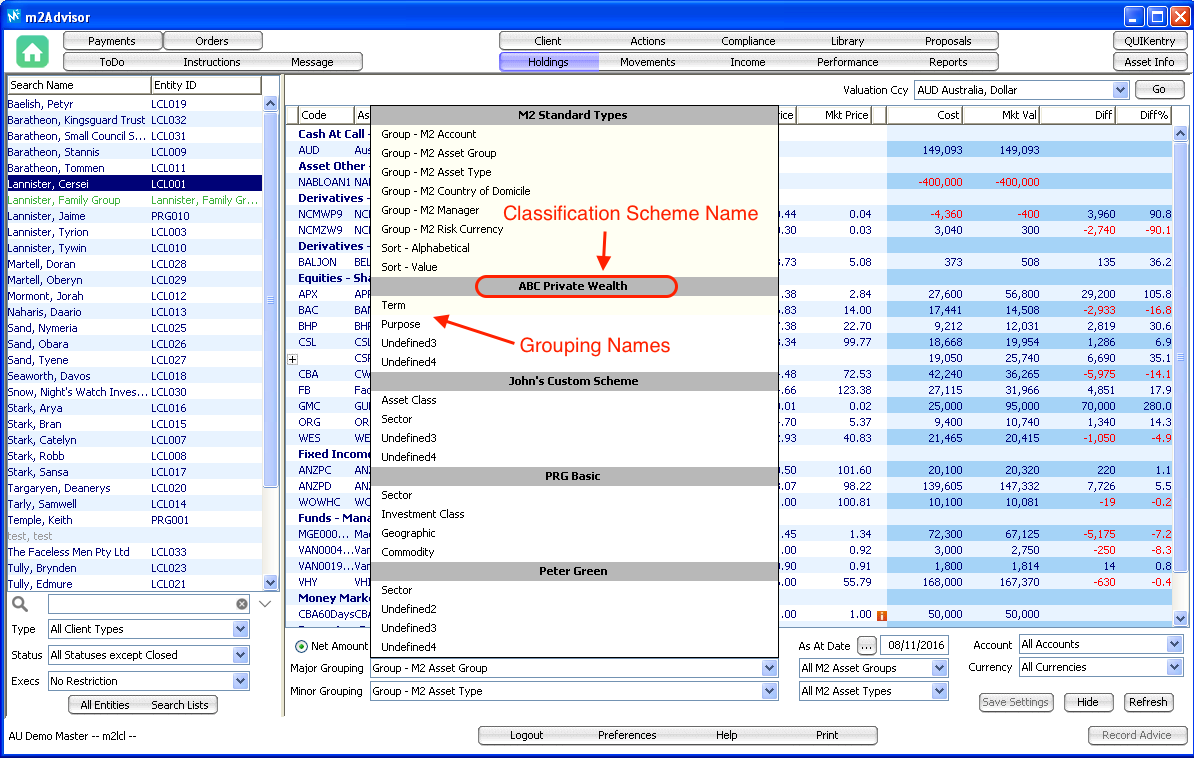1194x758 pixels.
Task: Expand the Minor Grouping combo box
Action: (768, 691)
